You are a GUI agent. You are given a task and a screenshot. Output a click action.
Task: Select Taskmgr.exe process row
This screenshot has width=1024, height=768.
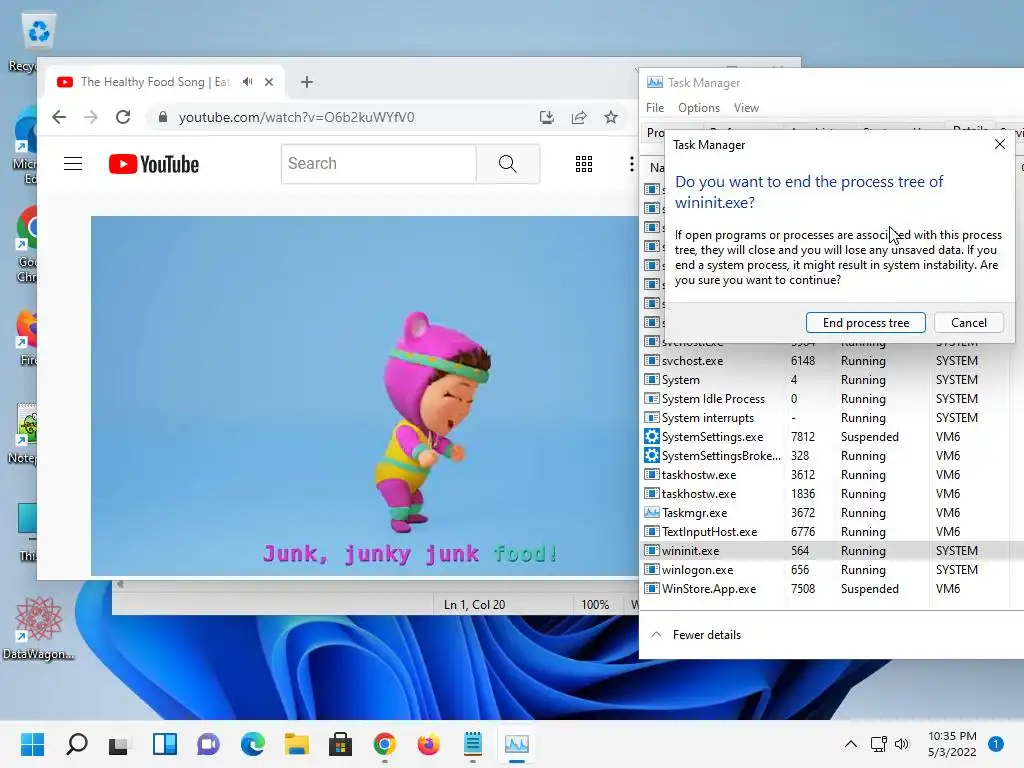(x=831, y=513)
